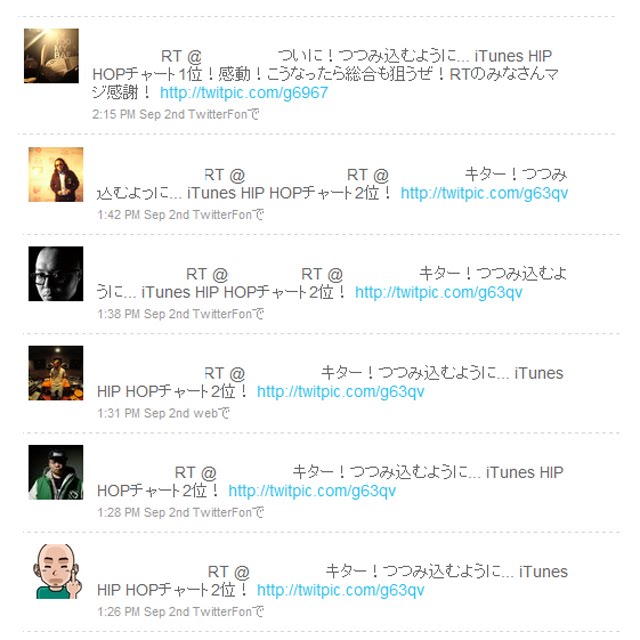Click the 1:31 PM Sep 2nd timestamp

point(143,413)
